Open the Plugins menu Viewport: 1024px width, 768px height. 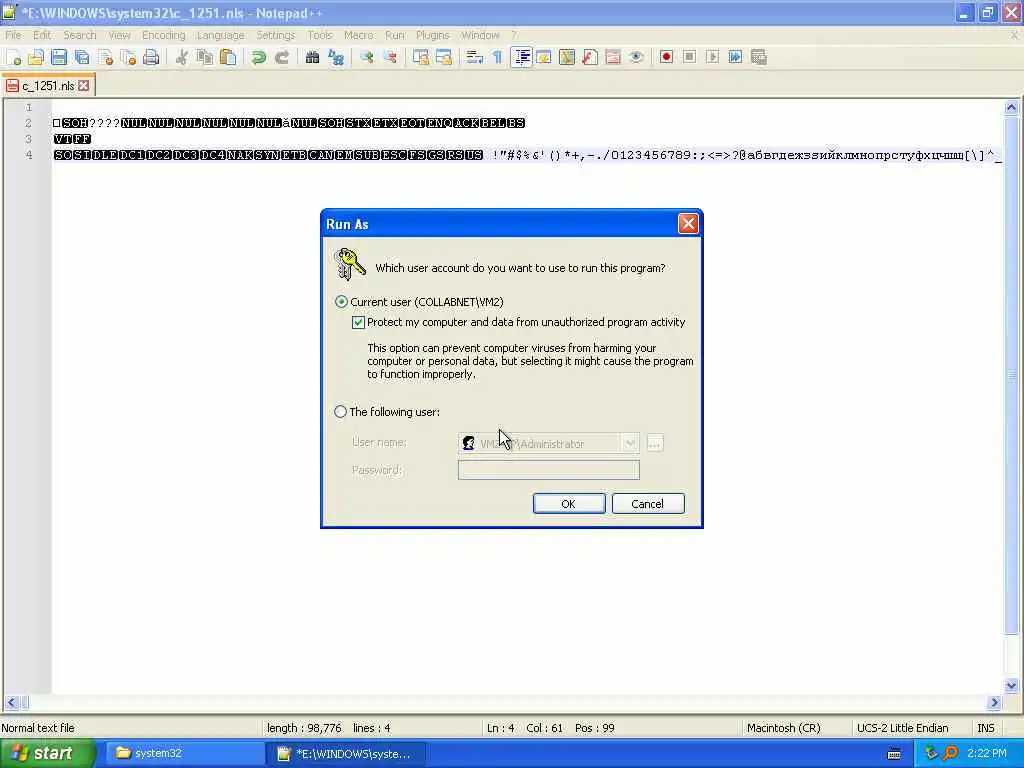[432, 35]
